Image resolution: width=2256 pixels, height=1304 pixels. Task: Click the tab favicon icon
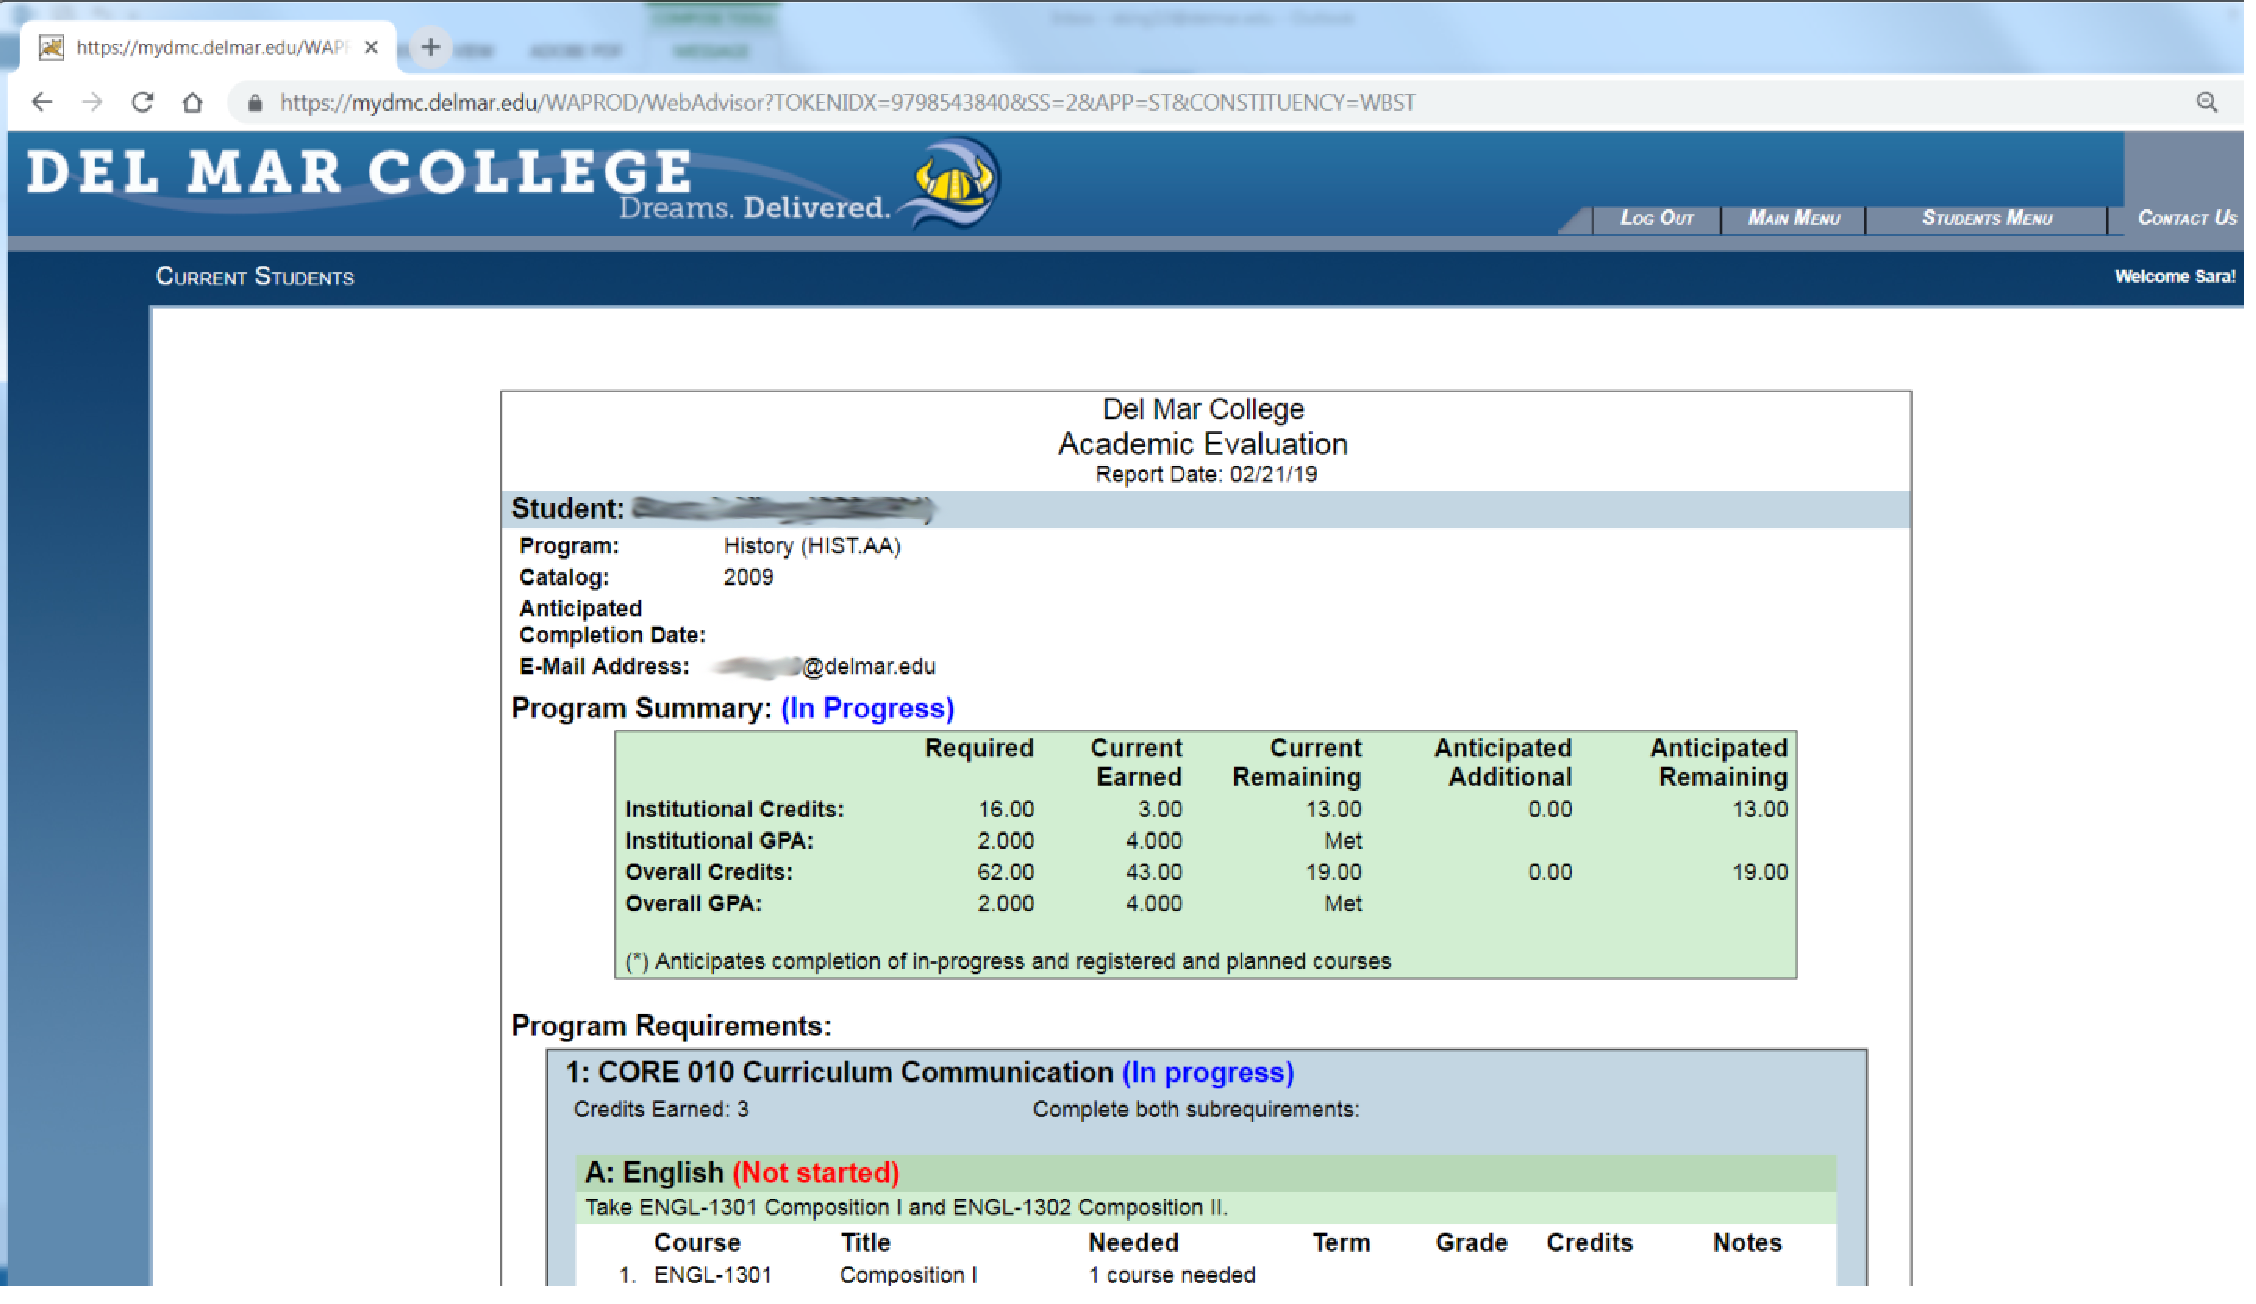(x=51, y=47)
